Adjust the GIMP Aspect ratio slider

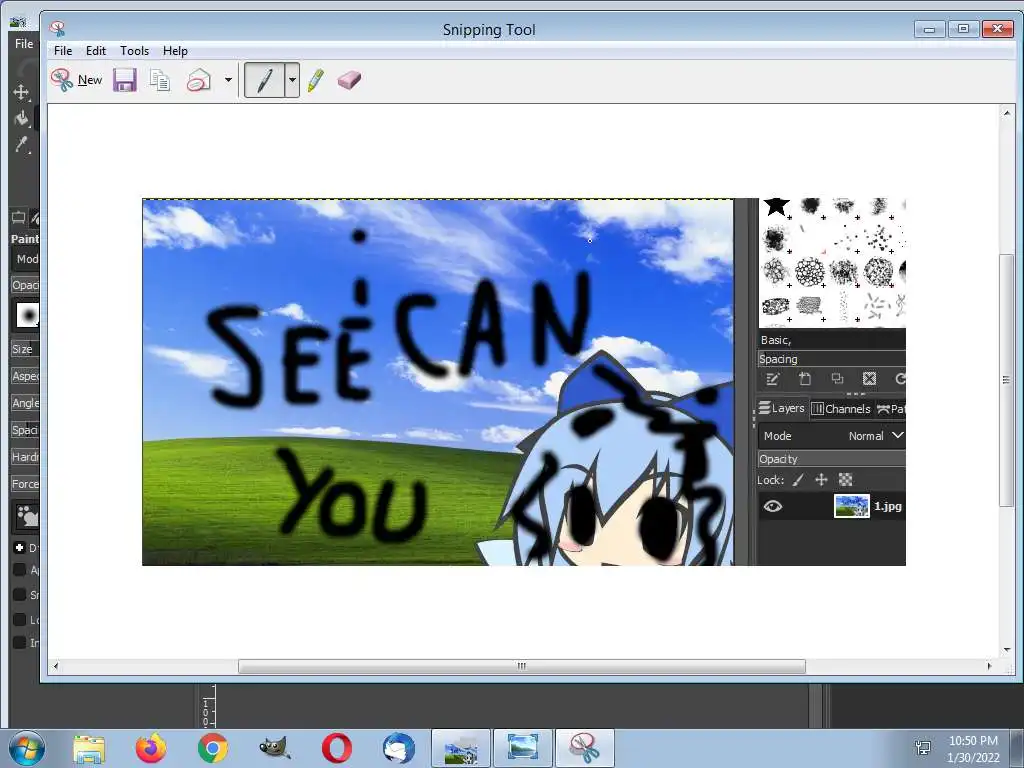click(x=25, y=376)
